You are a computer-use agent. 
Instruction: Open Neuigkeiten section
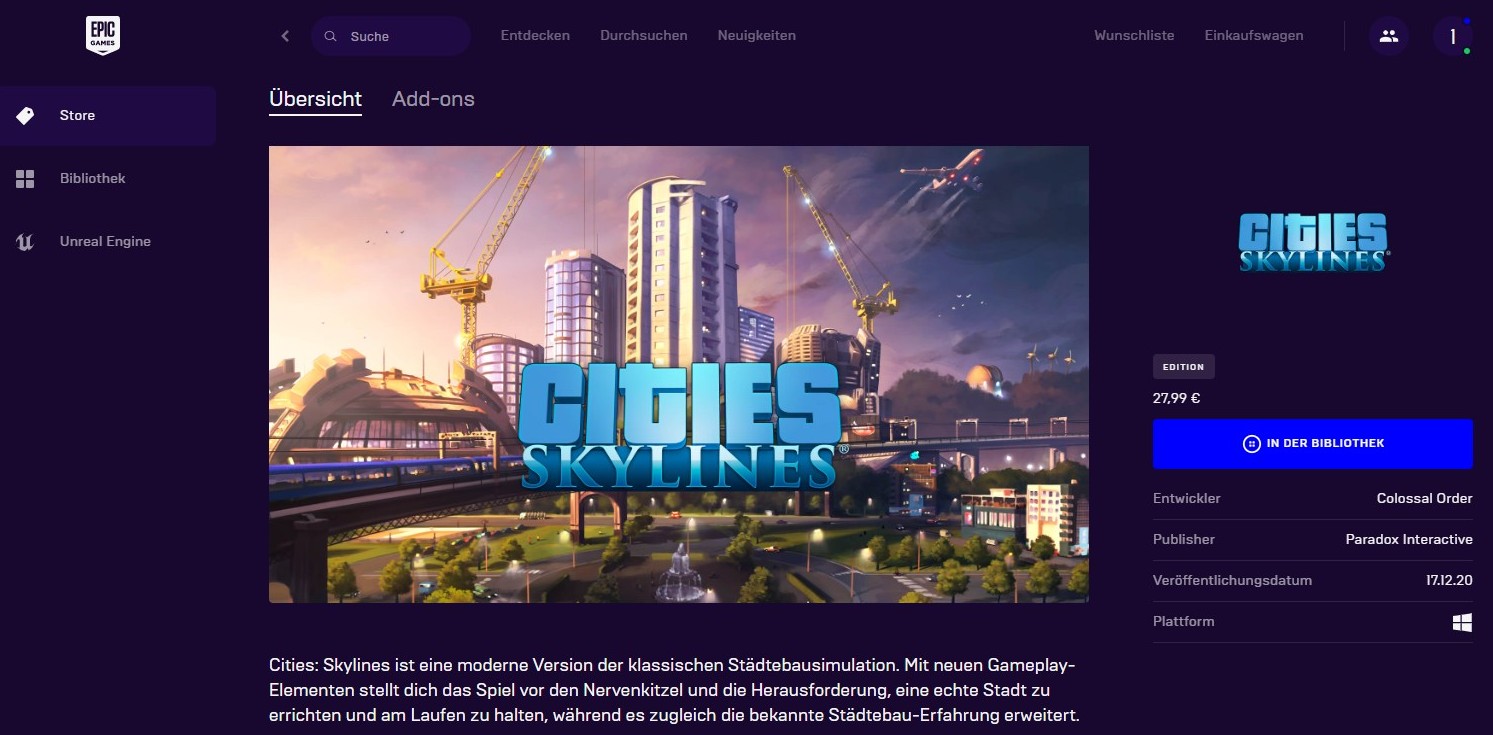757,36
